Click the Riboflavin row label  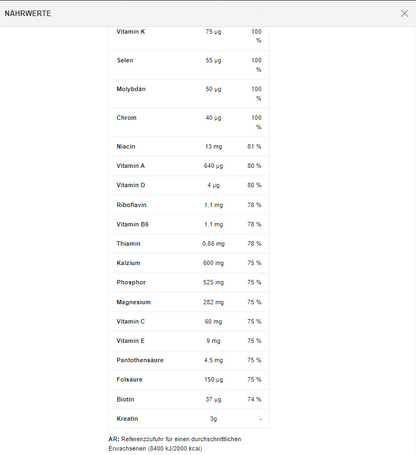click(x=131, y=205)
